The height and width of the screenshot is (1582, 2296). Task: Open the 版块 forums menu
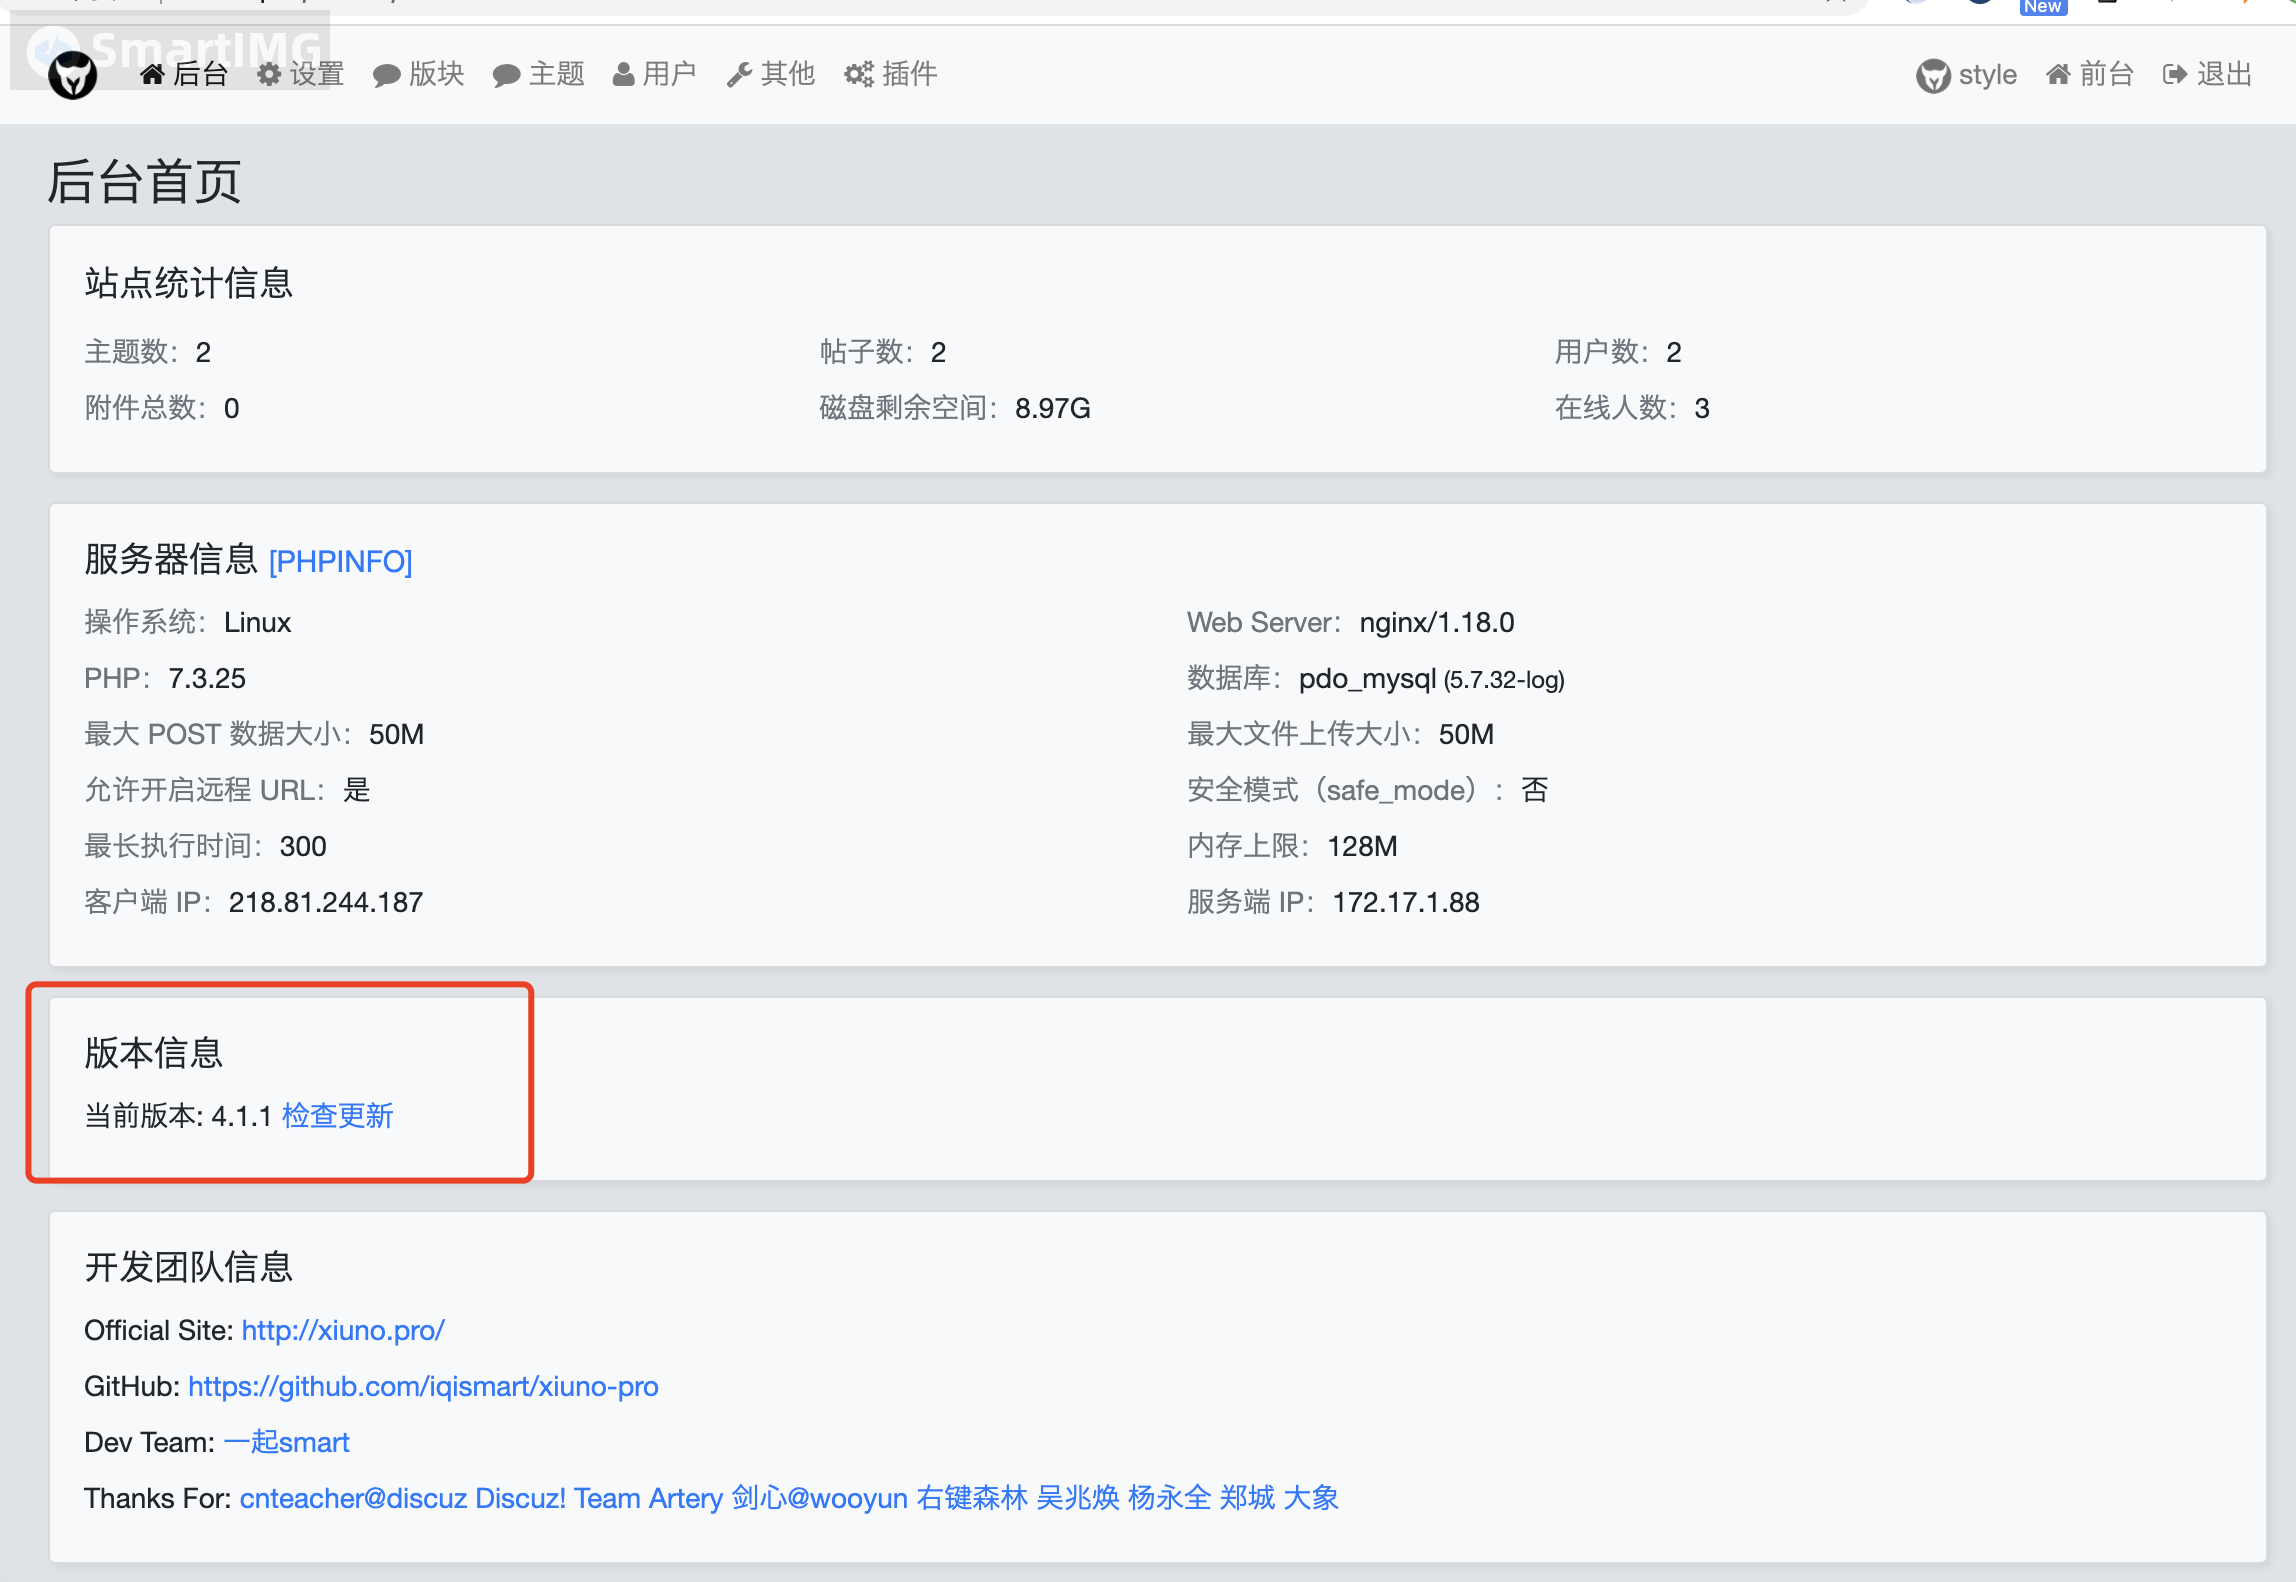tap(419, 74)
